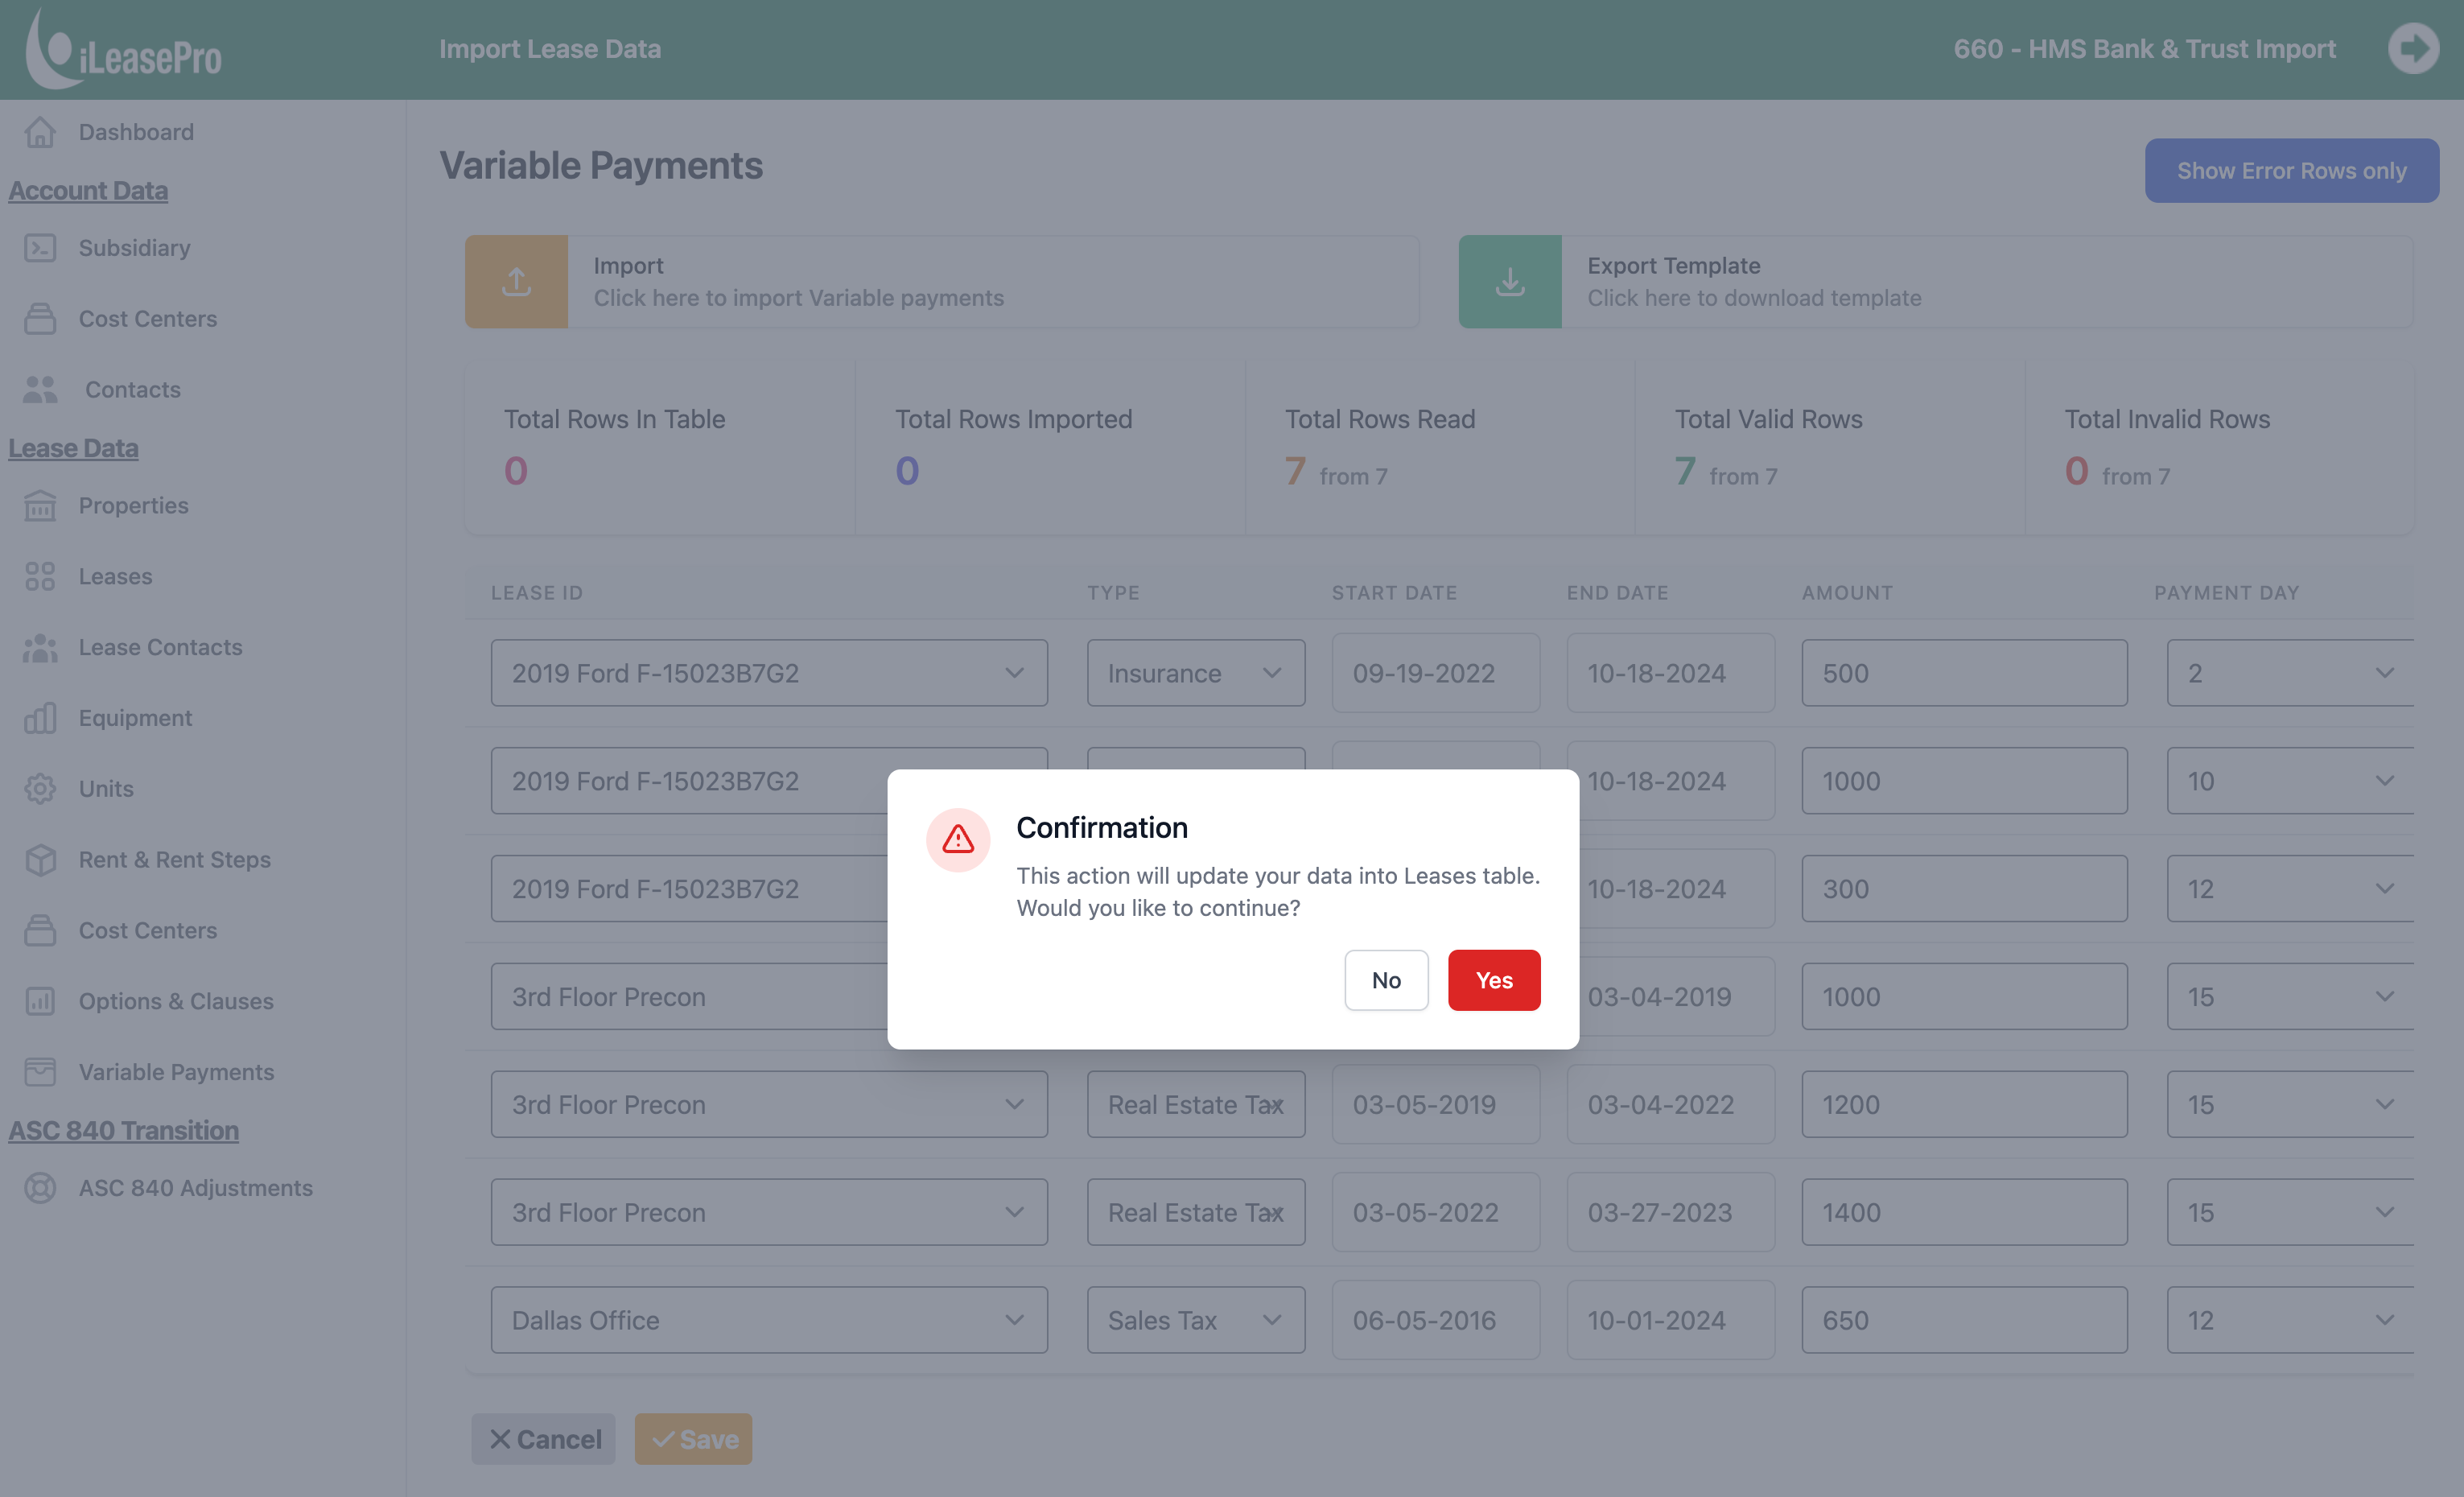
Task: Click the Cancel button
Action: pos(543,1439)
